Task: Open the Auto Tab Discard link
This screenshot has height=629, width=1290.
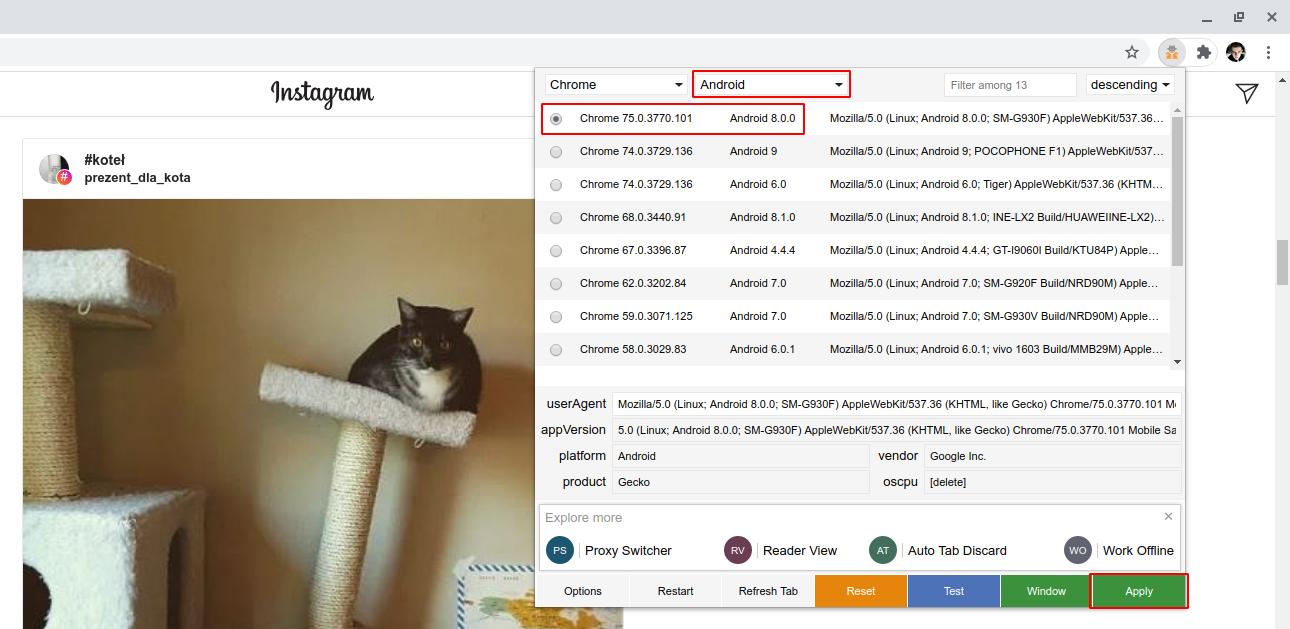Action: (x=957, y=550)
